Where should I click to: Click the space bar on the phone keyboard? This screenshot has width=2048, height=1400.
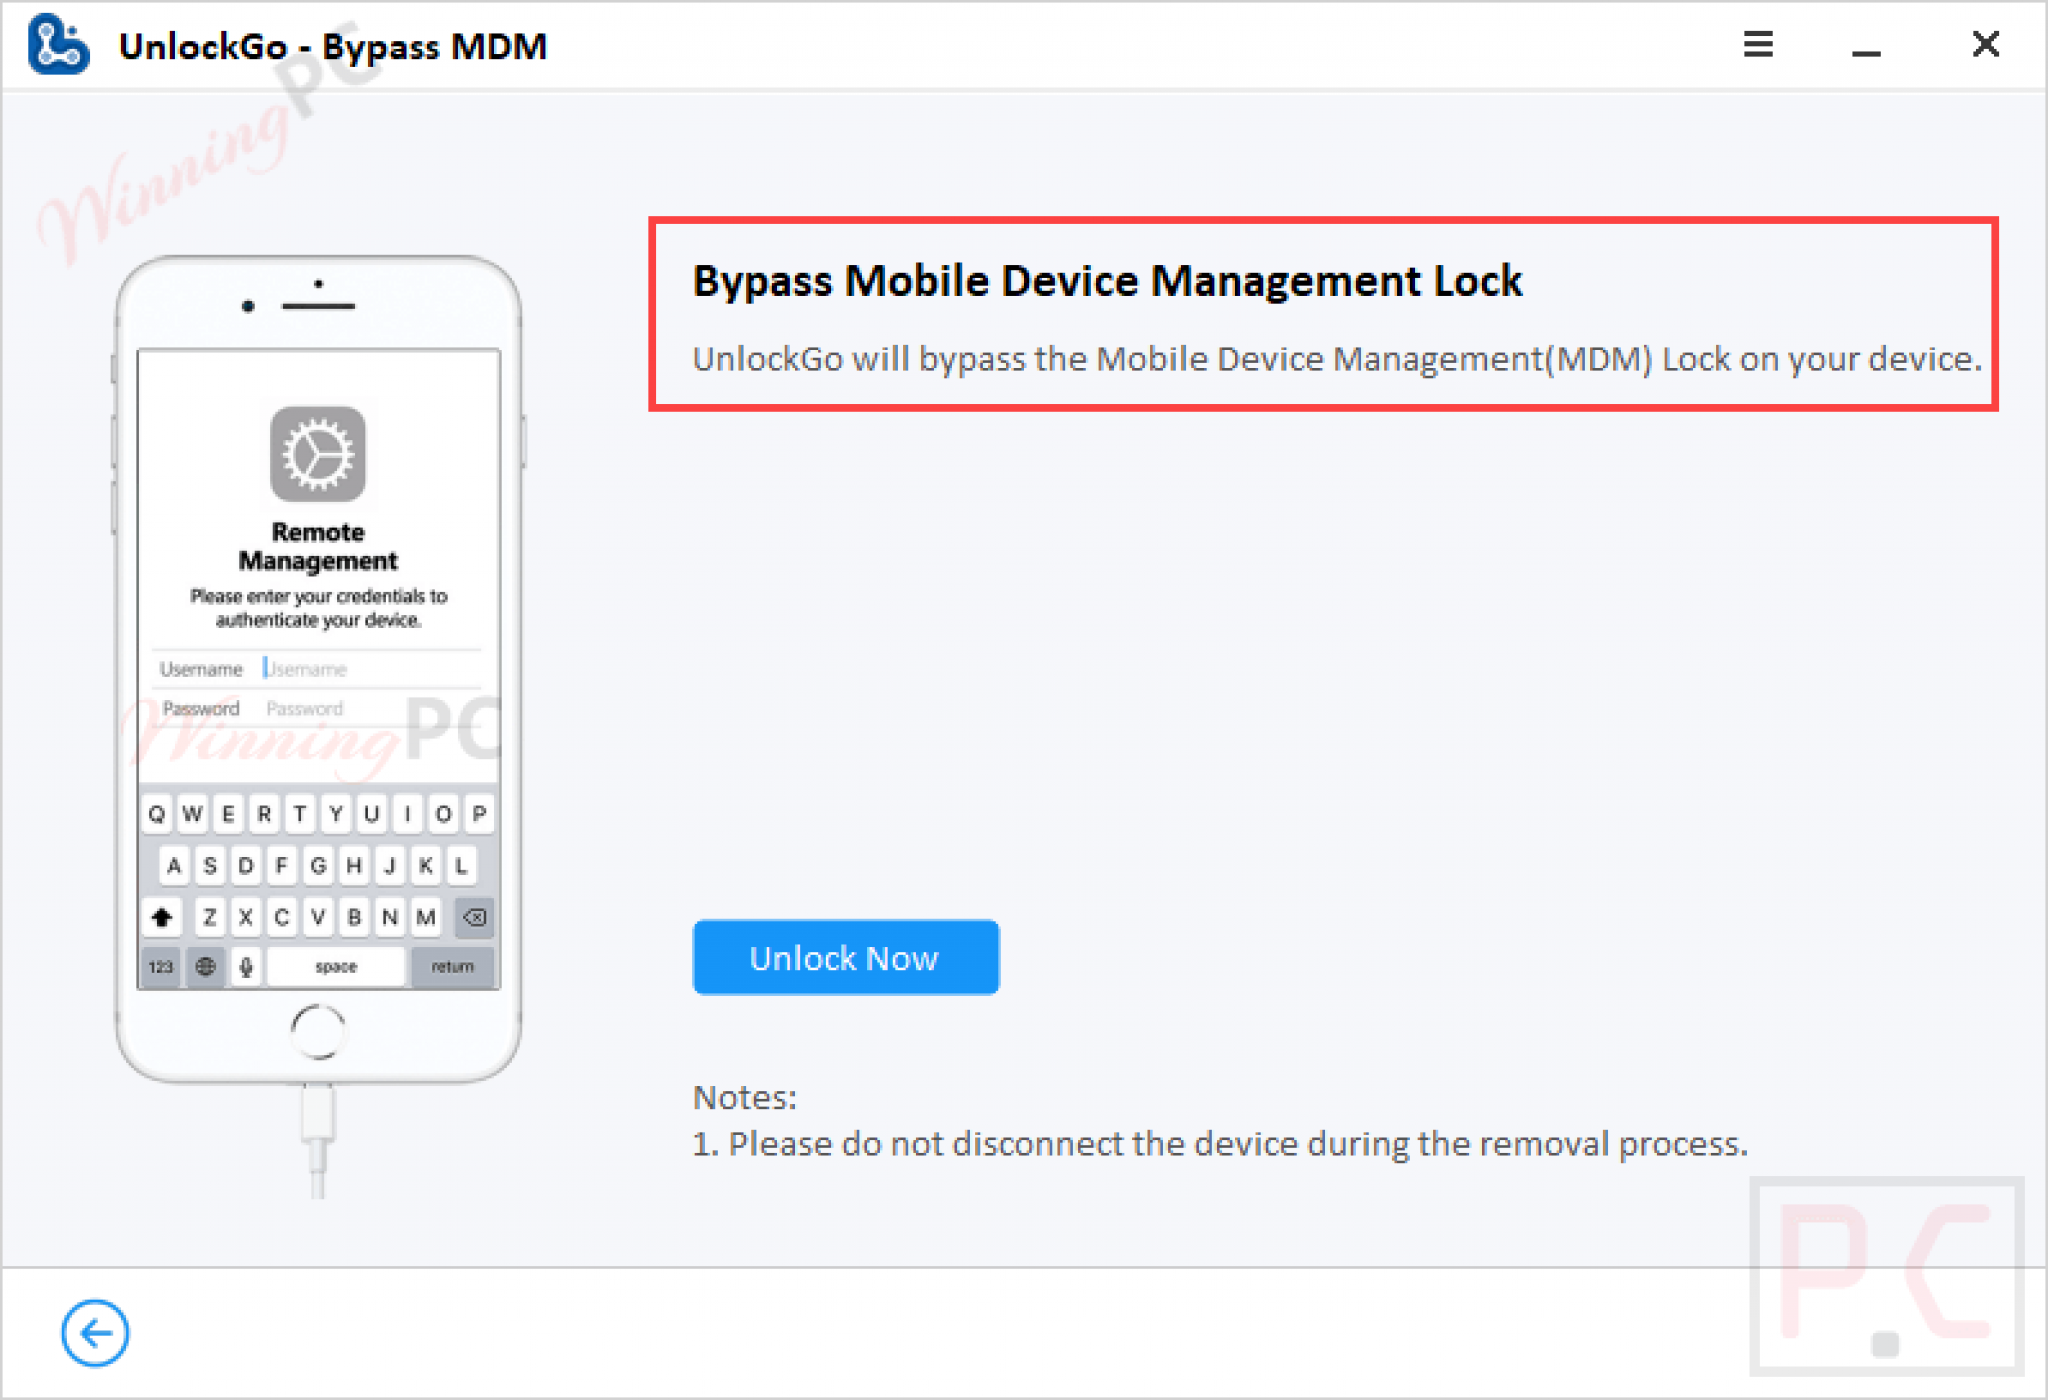click(x=335, y=966)
